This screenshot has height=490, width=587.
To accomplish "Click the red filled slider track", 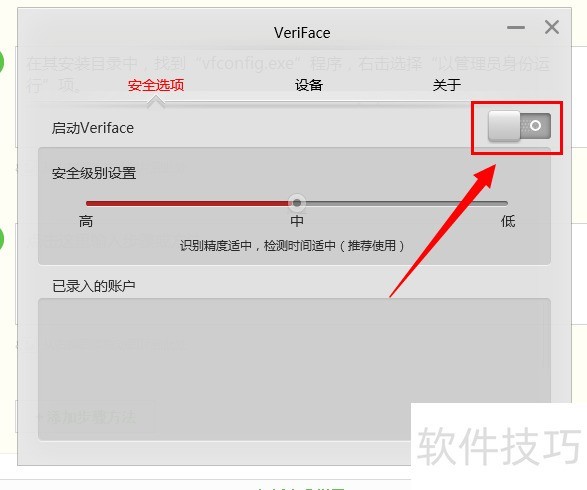I will pos(188,203).
